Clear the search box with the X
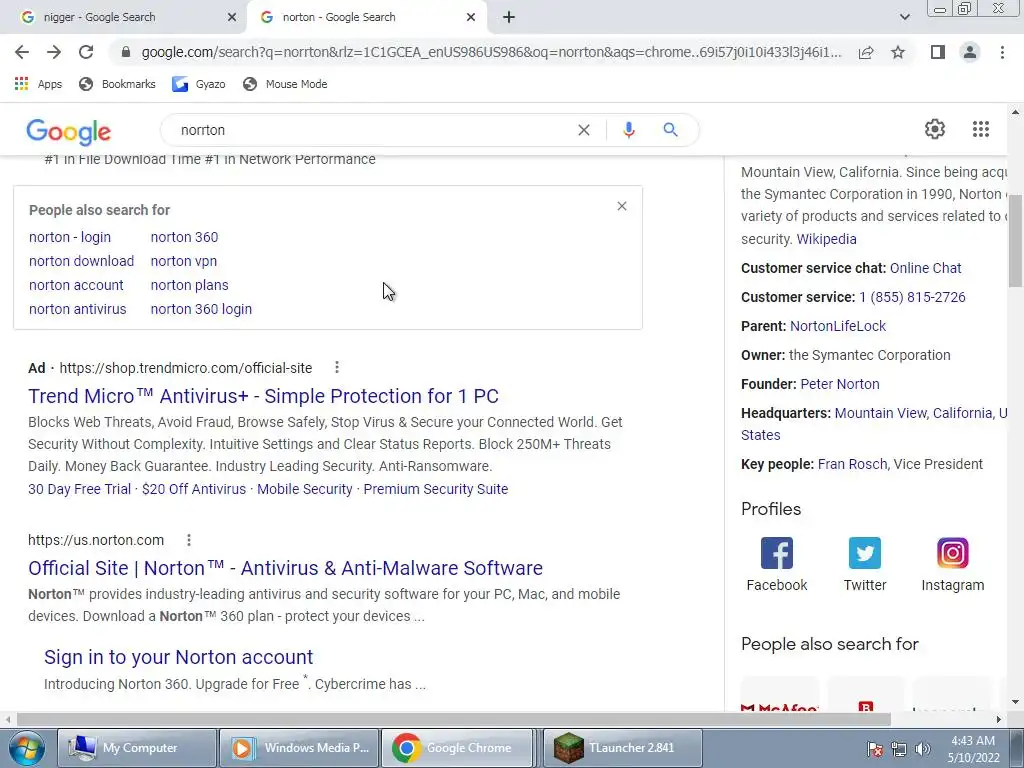Image resolution: width=1024 pixels, height=768 pixels. (584, 130)
